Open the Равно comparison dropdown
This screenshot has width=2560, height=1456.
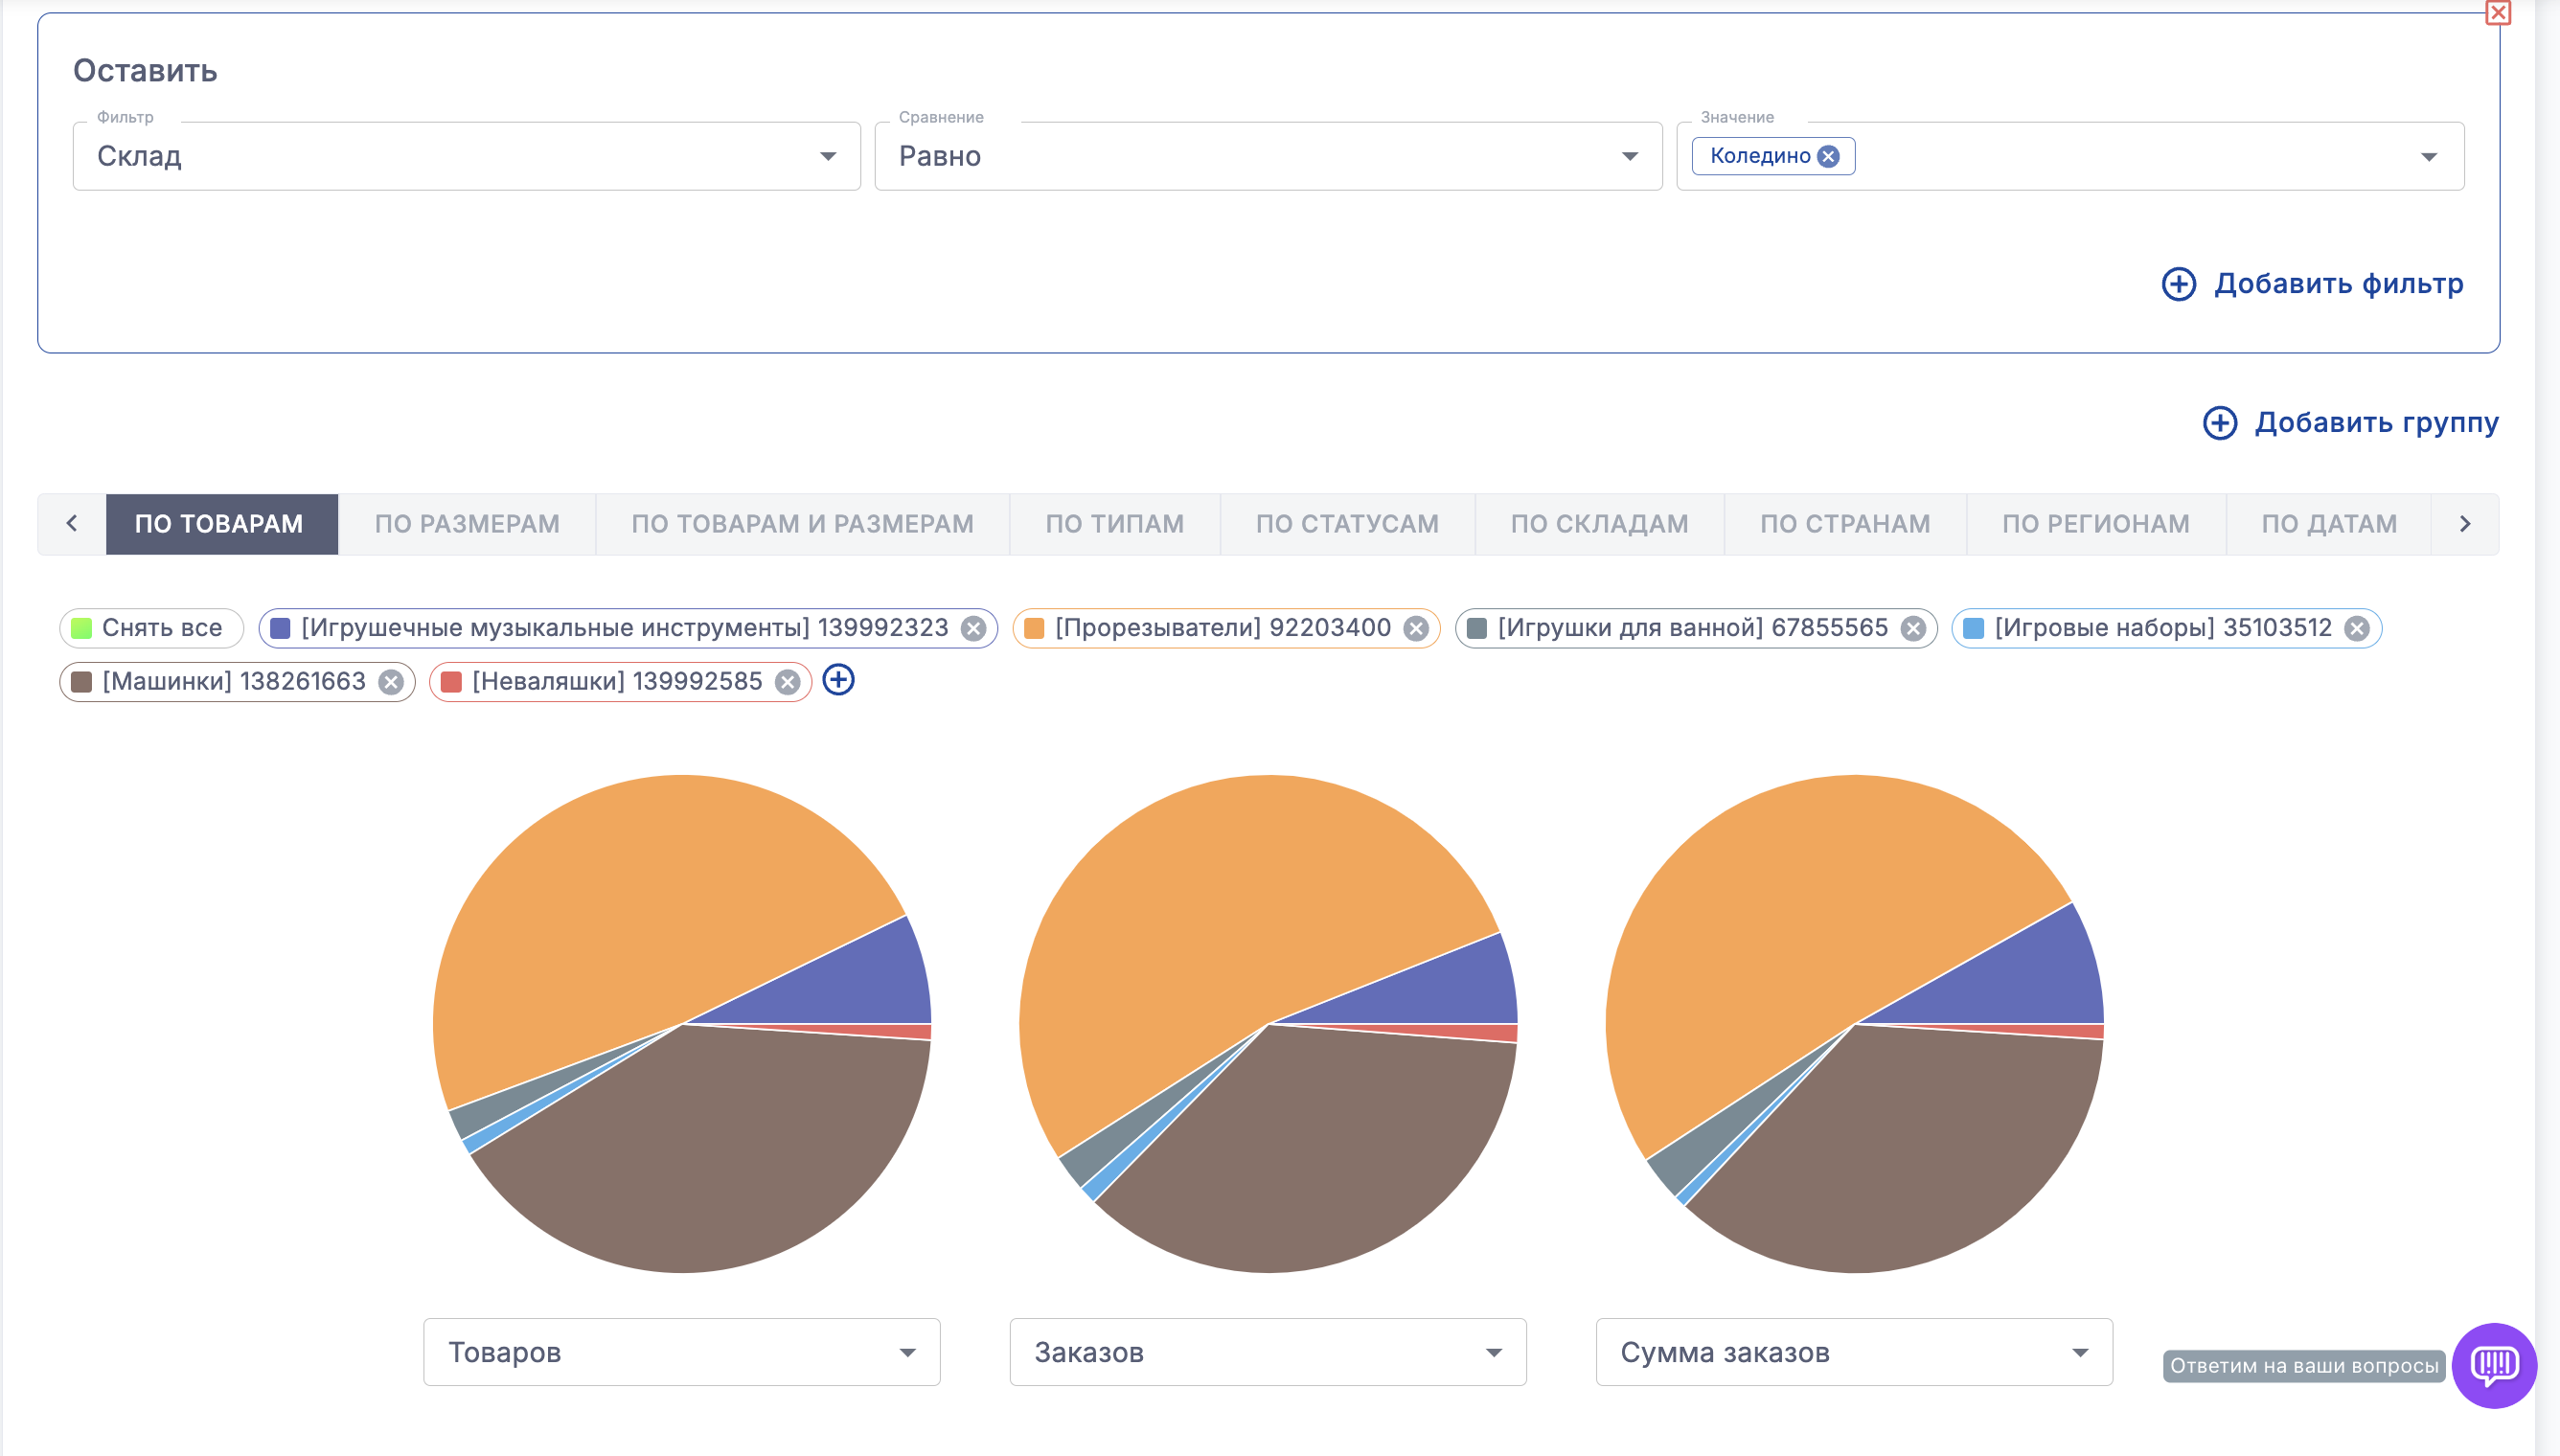1267,157
